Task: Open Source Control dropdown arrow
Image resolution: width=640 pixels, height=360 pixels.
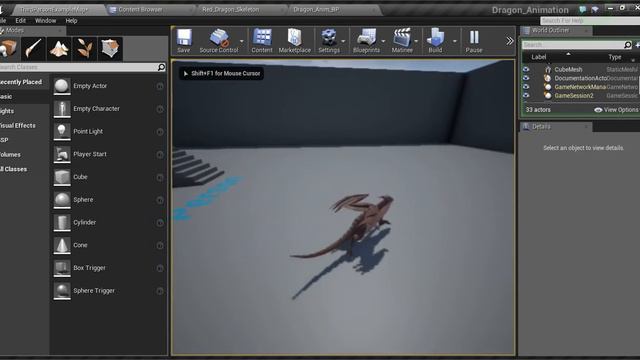Action: [x=242, y=41]
